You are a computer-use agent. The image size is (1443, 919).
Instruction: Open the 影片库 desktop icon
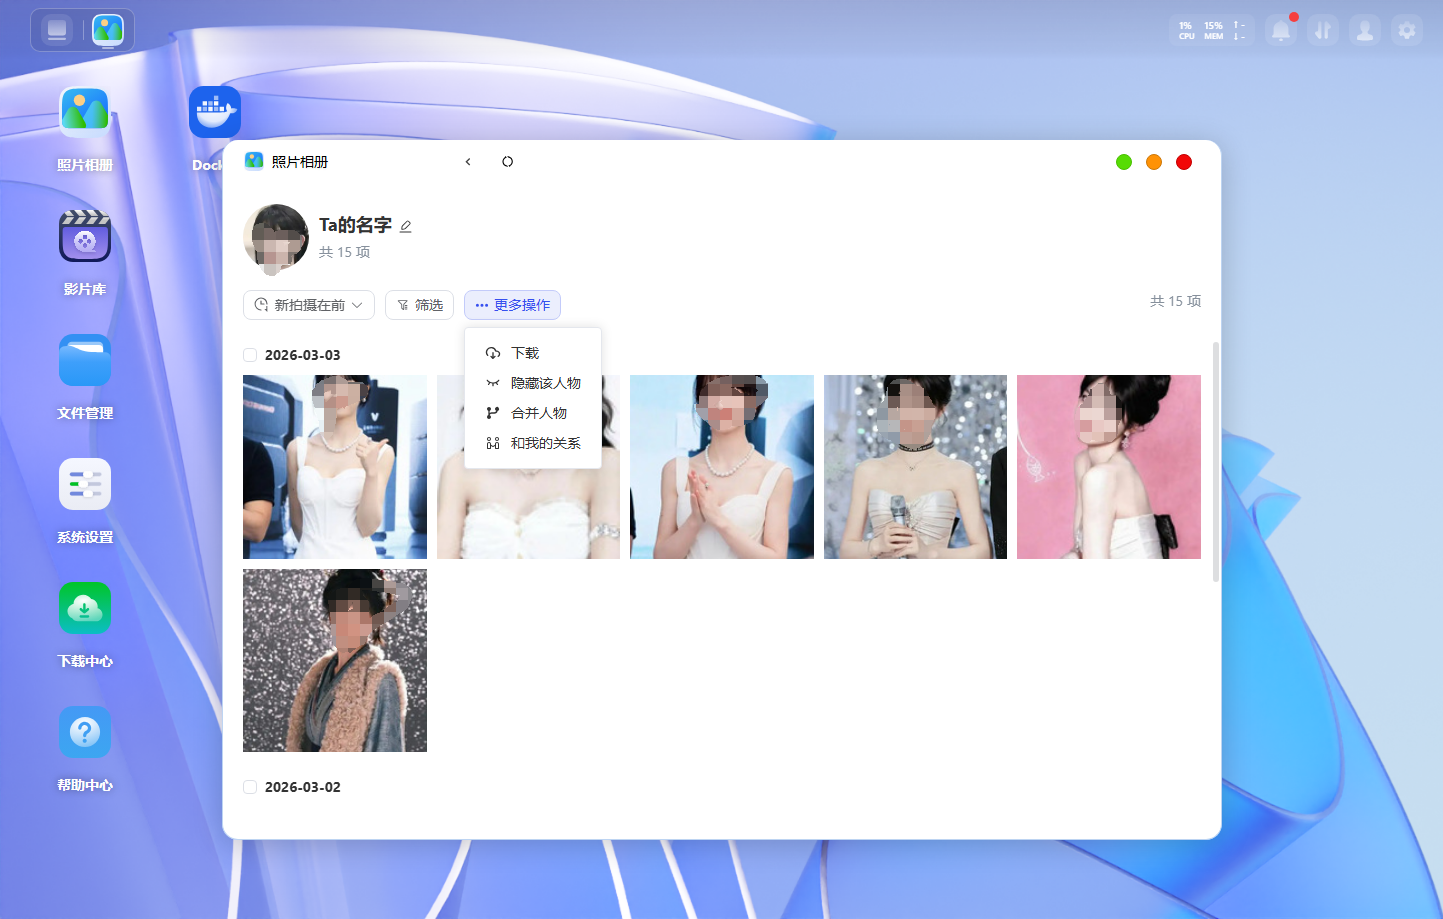pos(85,236)
